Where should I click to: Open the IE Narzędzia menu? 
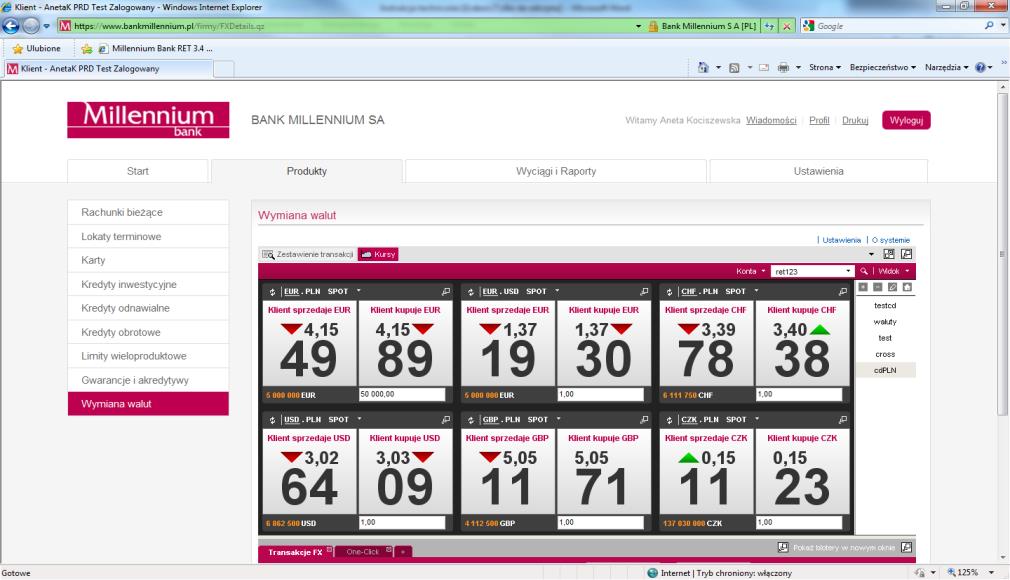(946, 67)
